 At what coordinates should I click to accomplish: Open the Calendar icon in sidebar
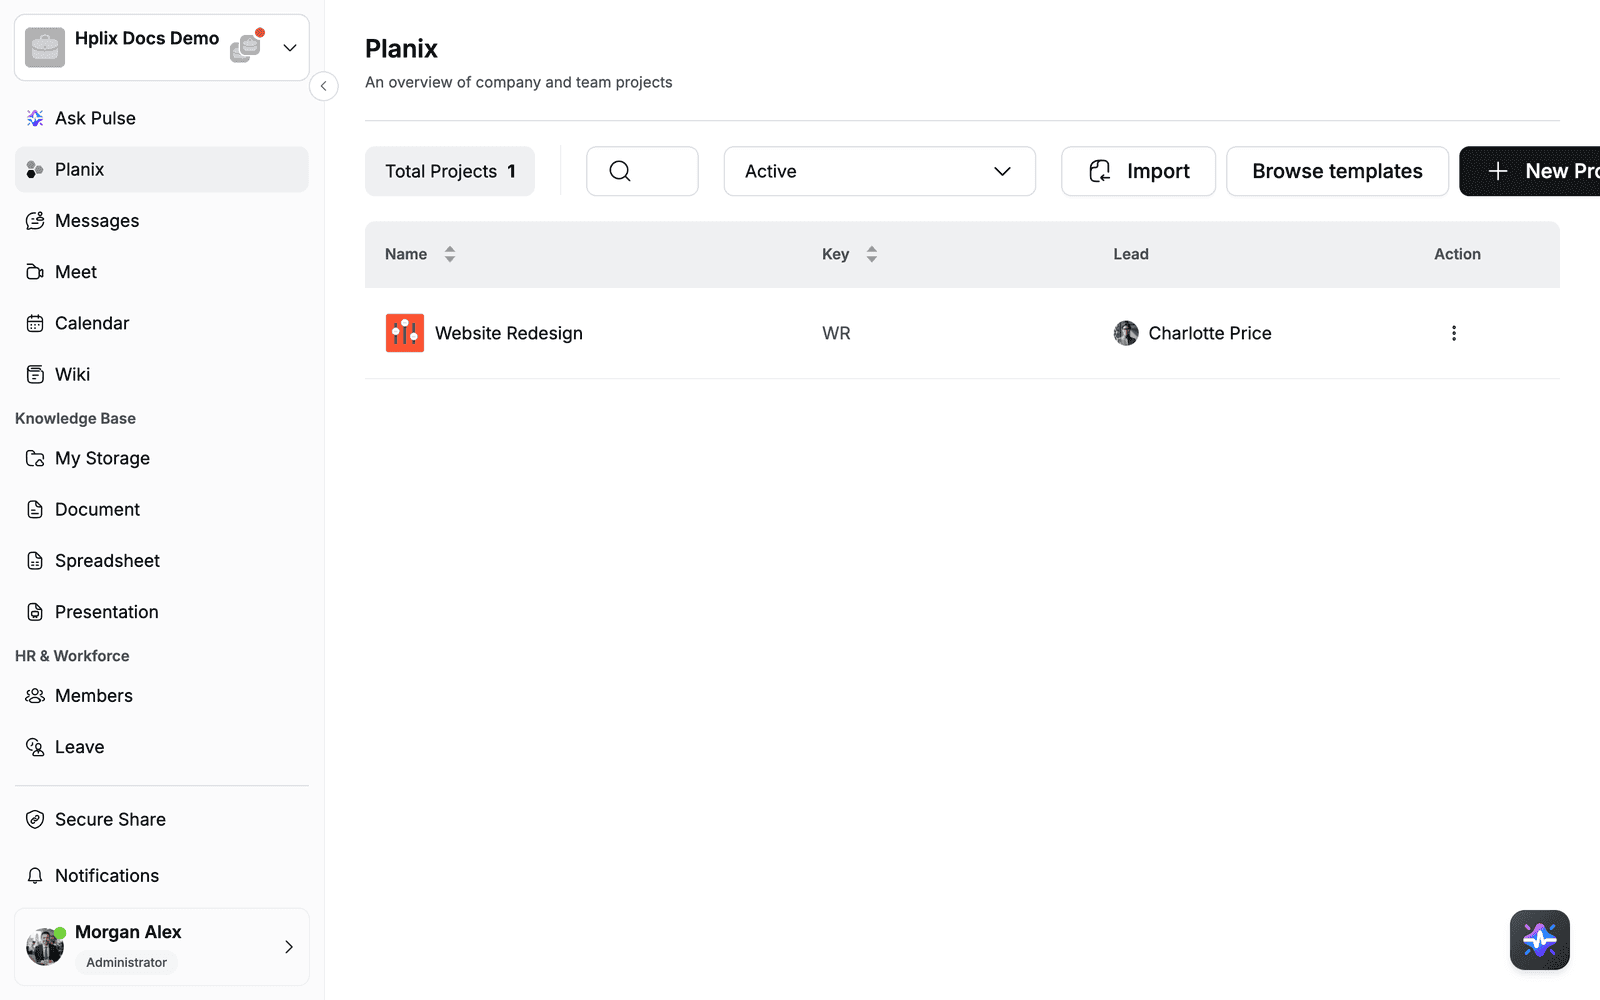35,323
